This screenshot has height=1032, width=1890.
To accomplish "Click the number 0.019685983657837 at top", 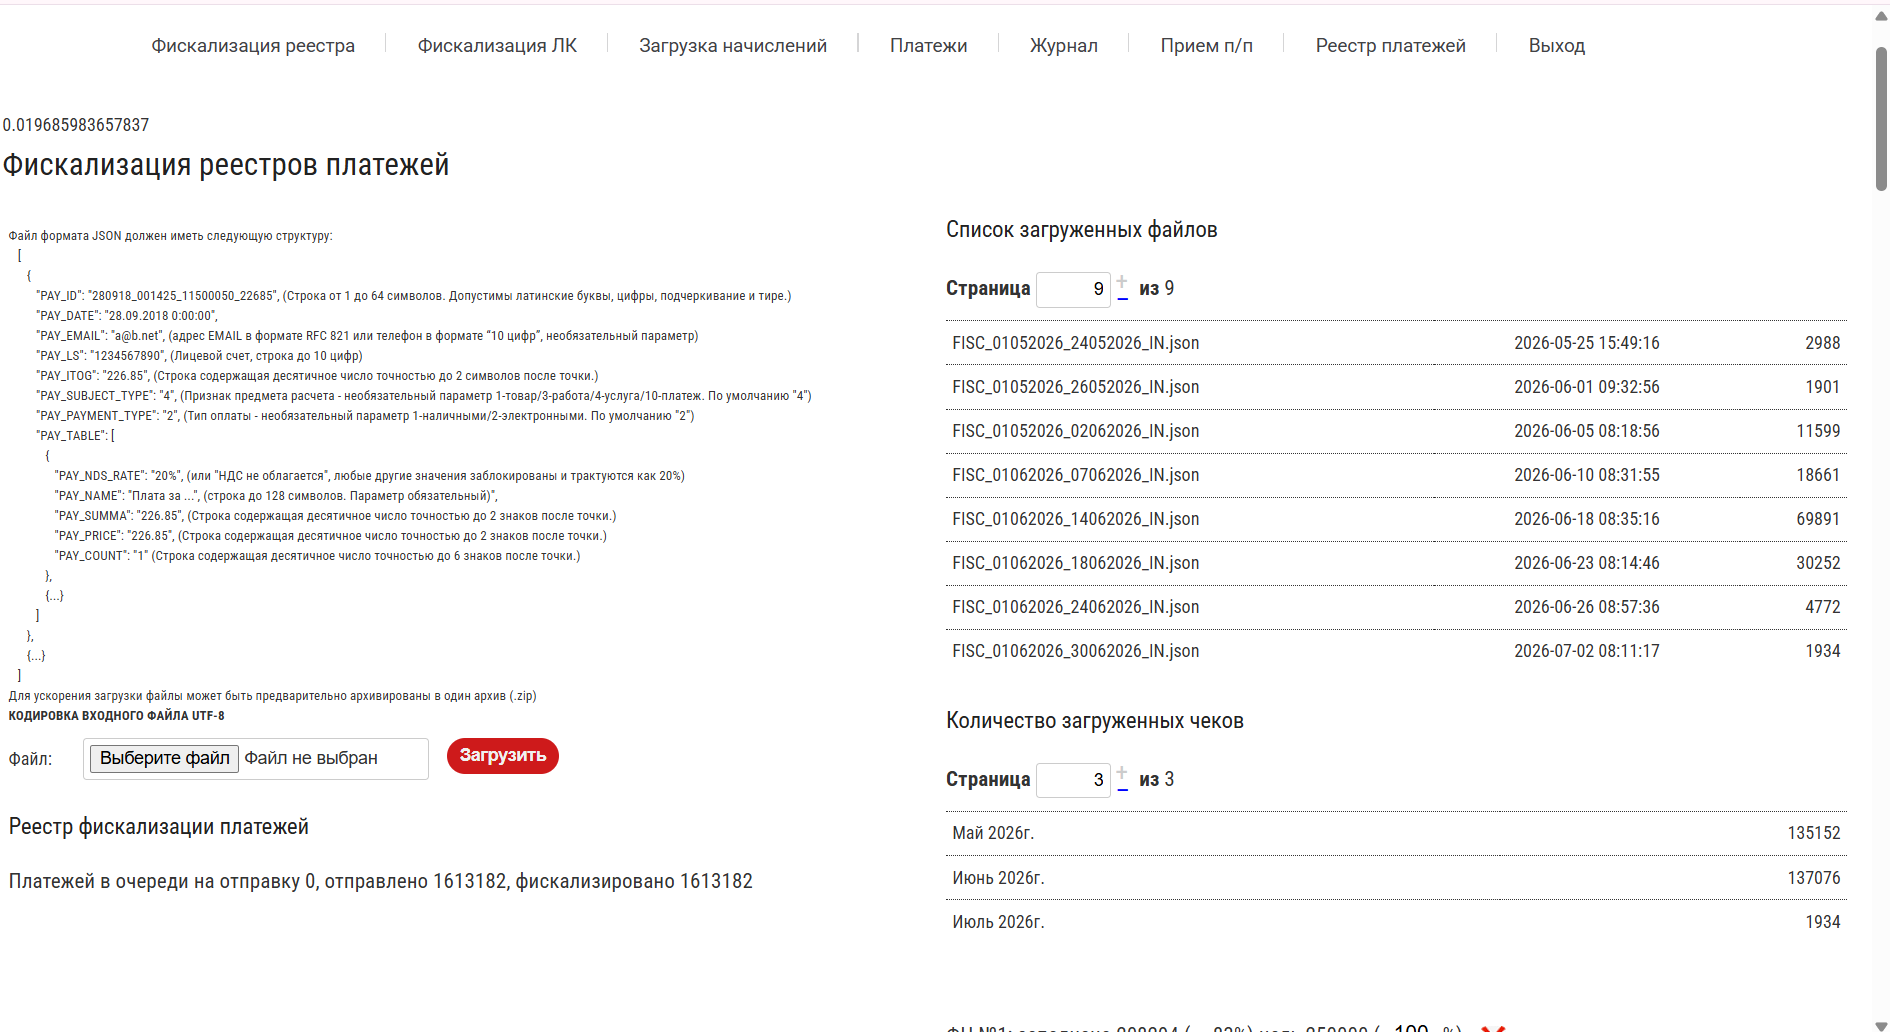I will click(x=76, y=125).
